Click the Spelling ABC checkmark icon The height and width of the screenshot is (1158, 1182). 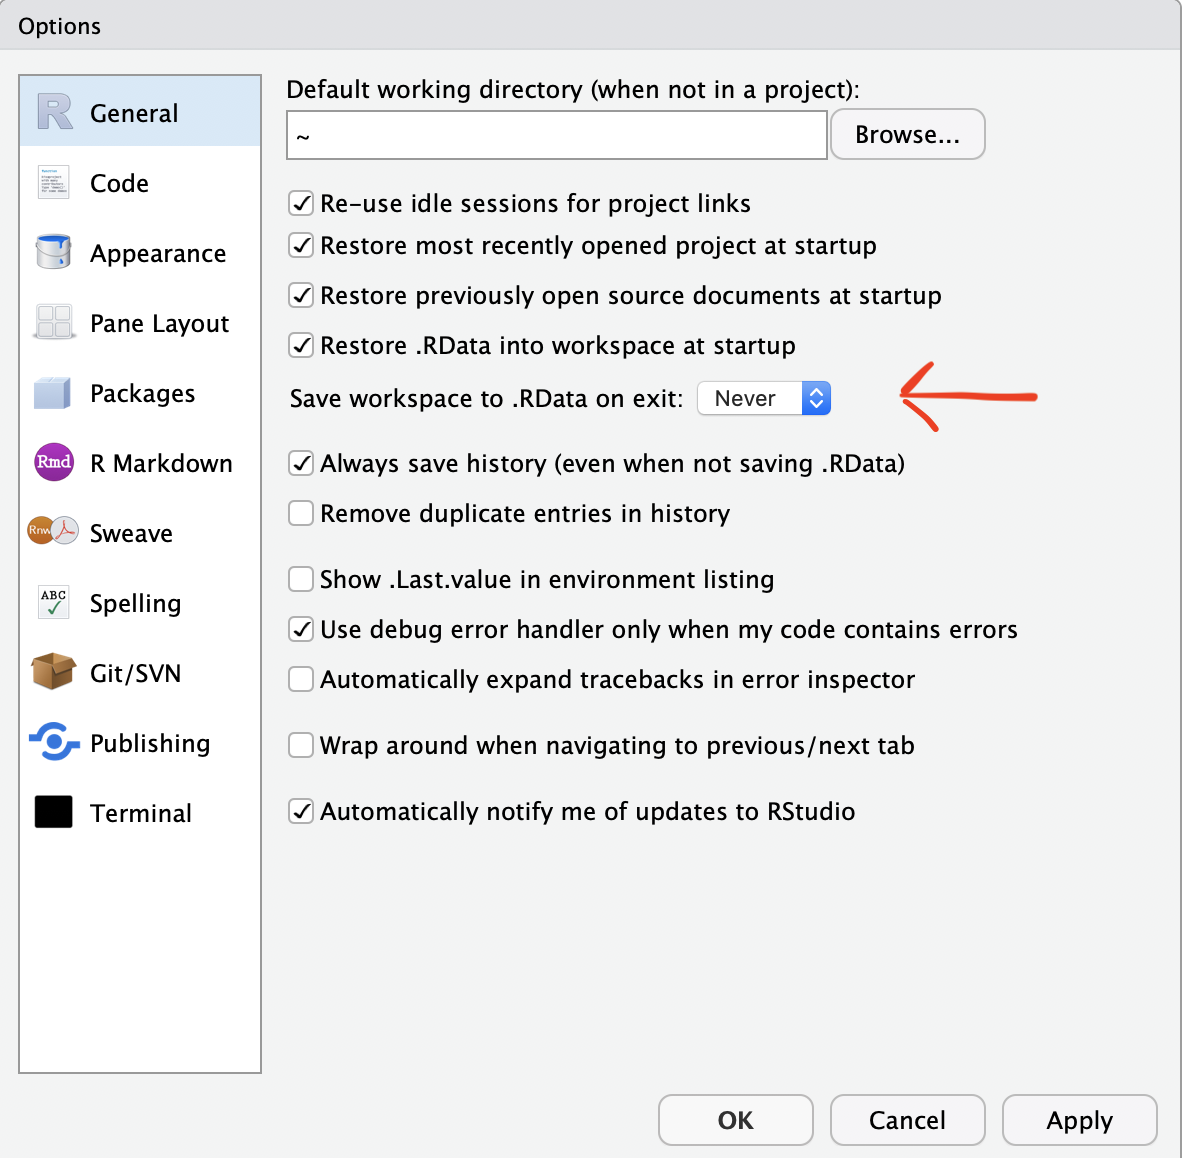53,602
